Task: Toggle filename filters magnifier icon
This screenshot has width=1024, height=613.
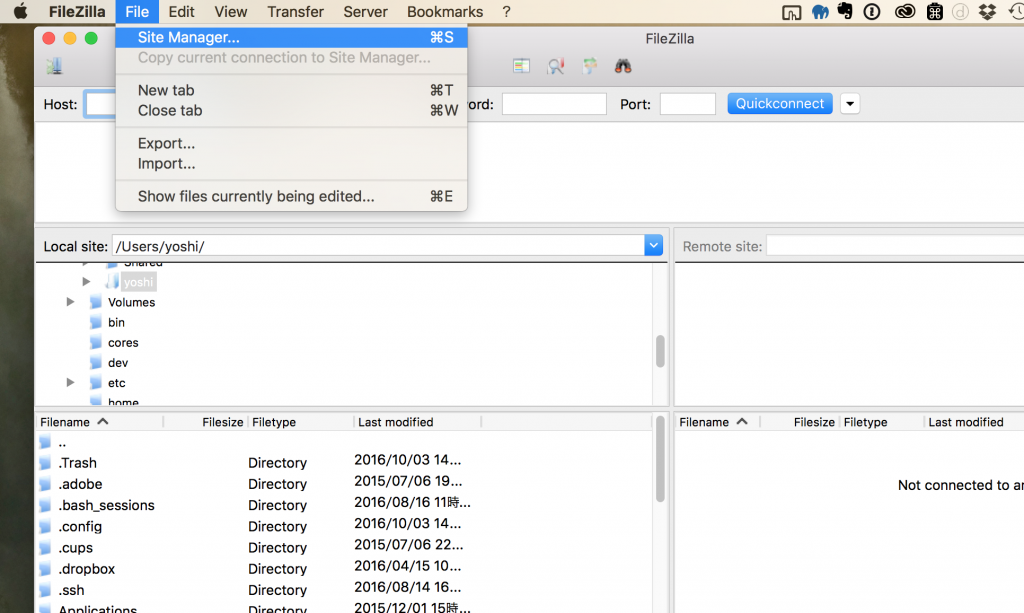Action: (x=556, y=66)
